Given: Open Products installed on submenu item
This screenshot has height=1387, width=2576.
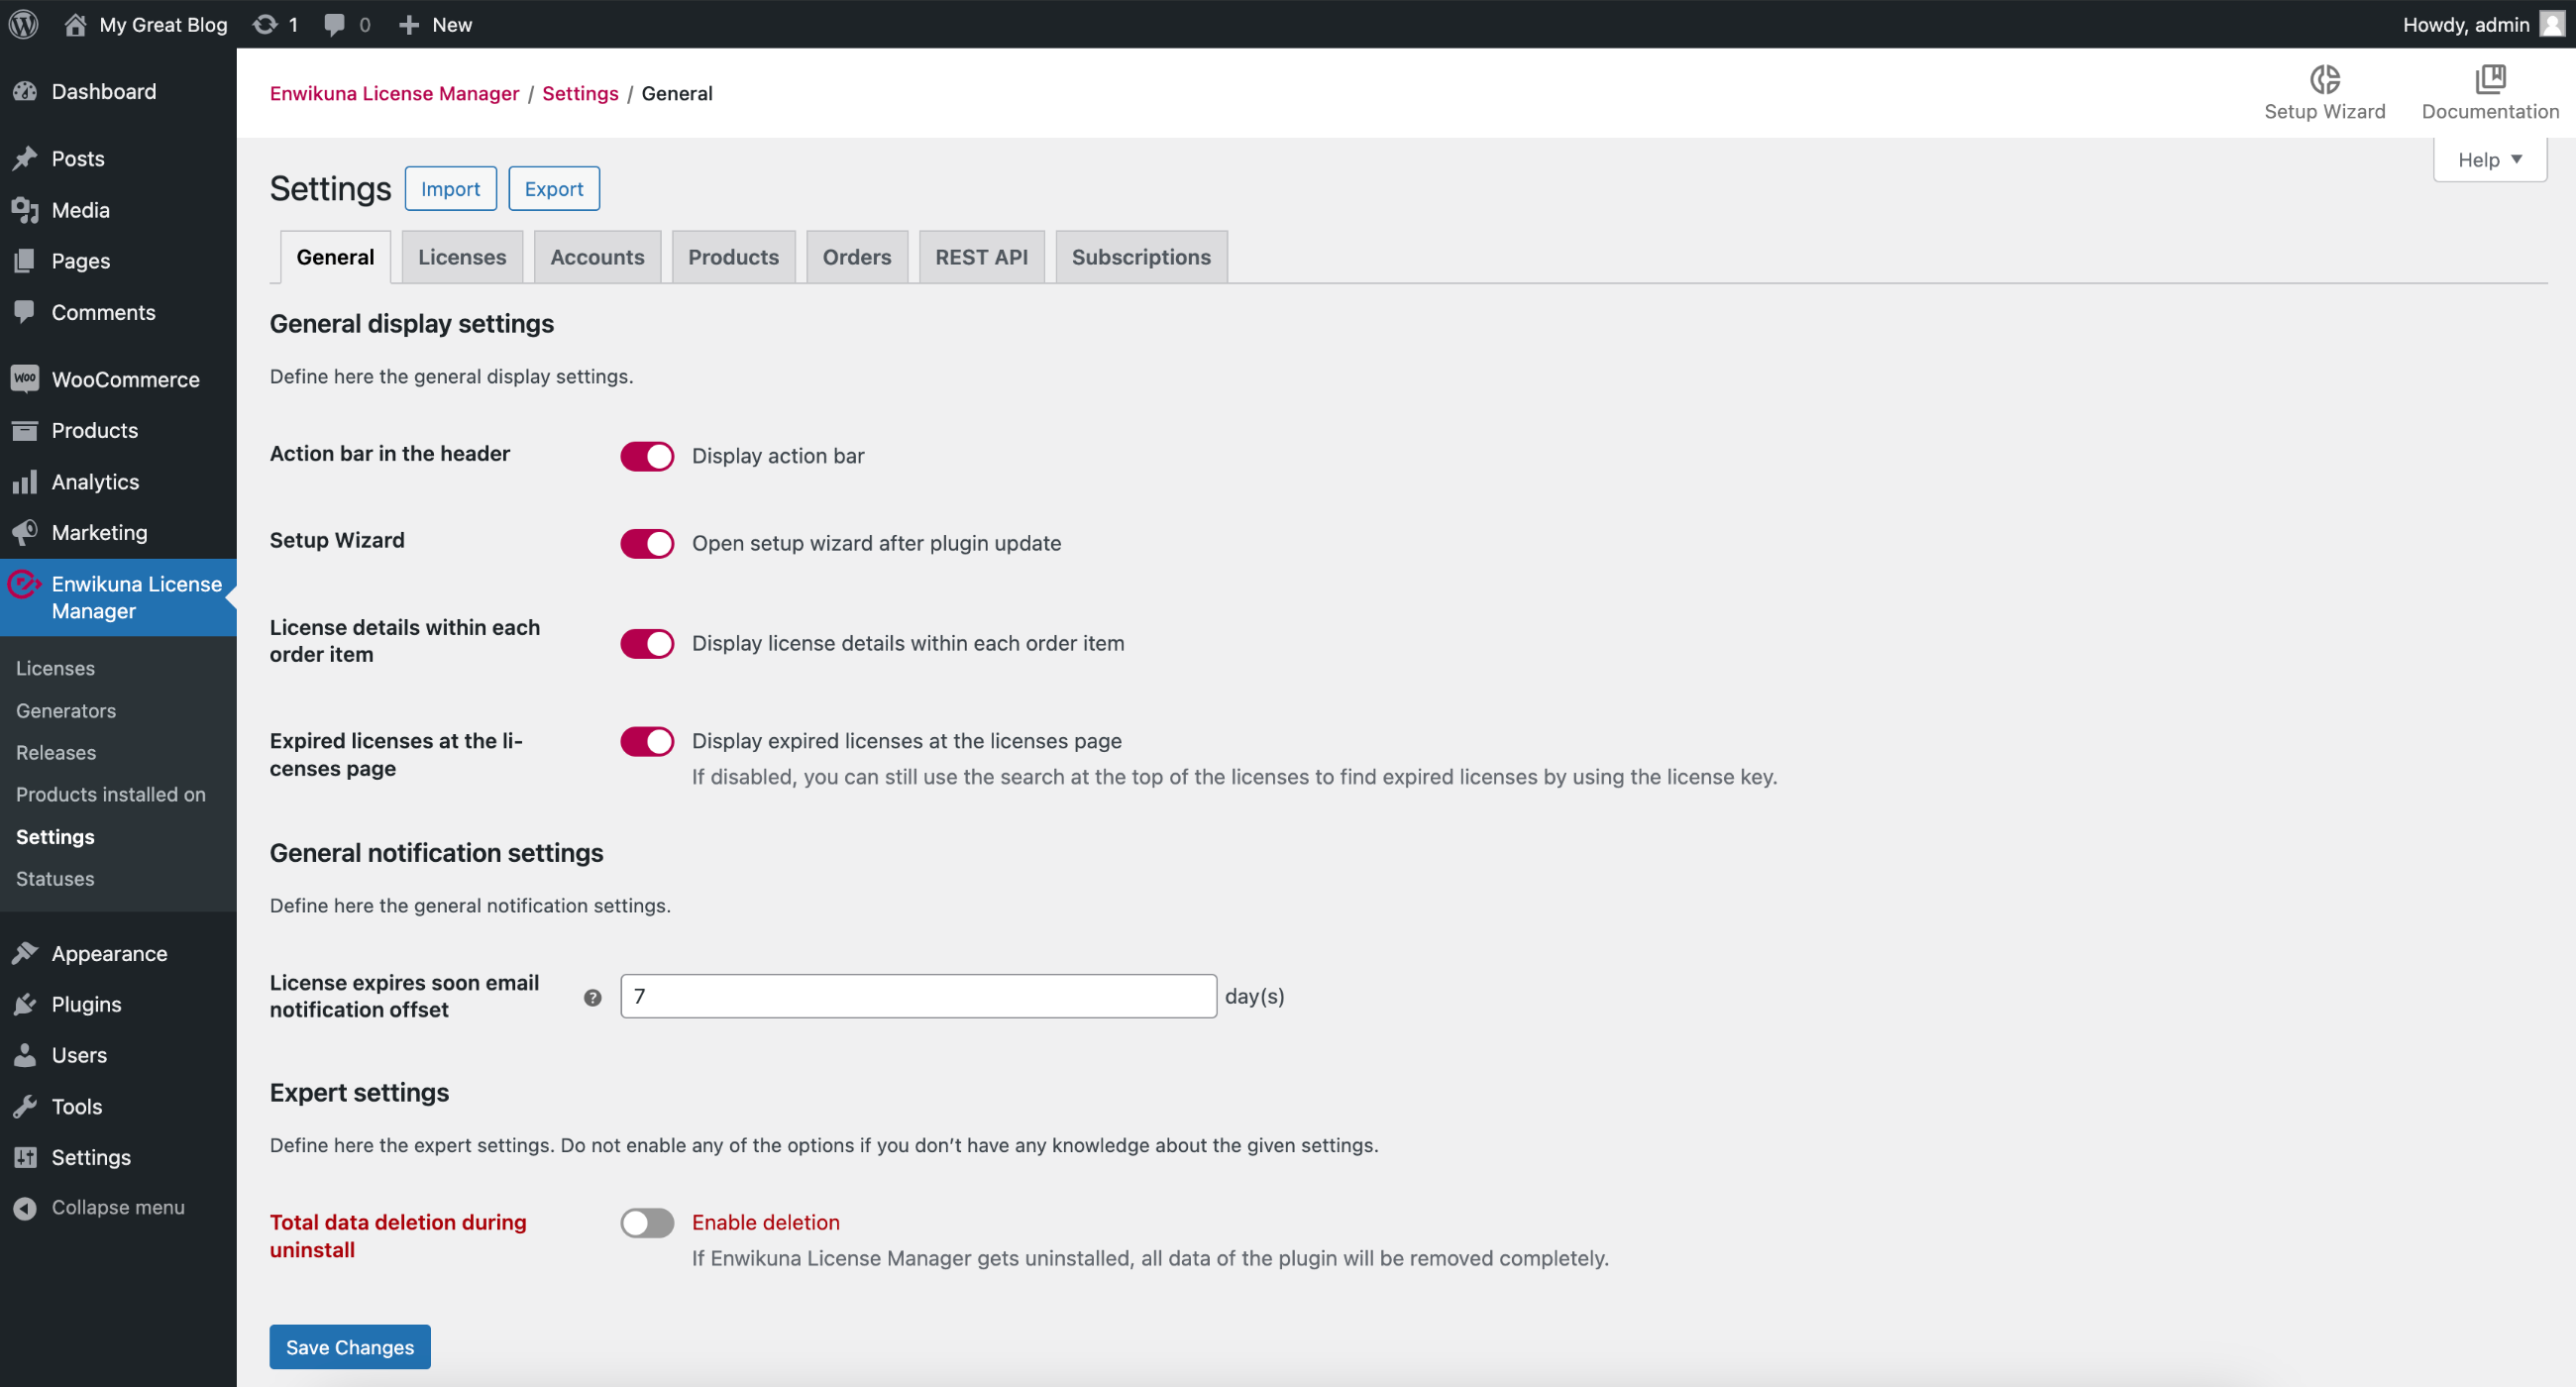Looking at the screenshot, I should coord(111,794).
